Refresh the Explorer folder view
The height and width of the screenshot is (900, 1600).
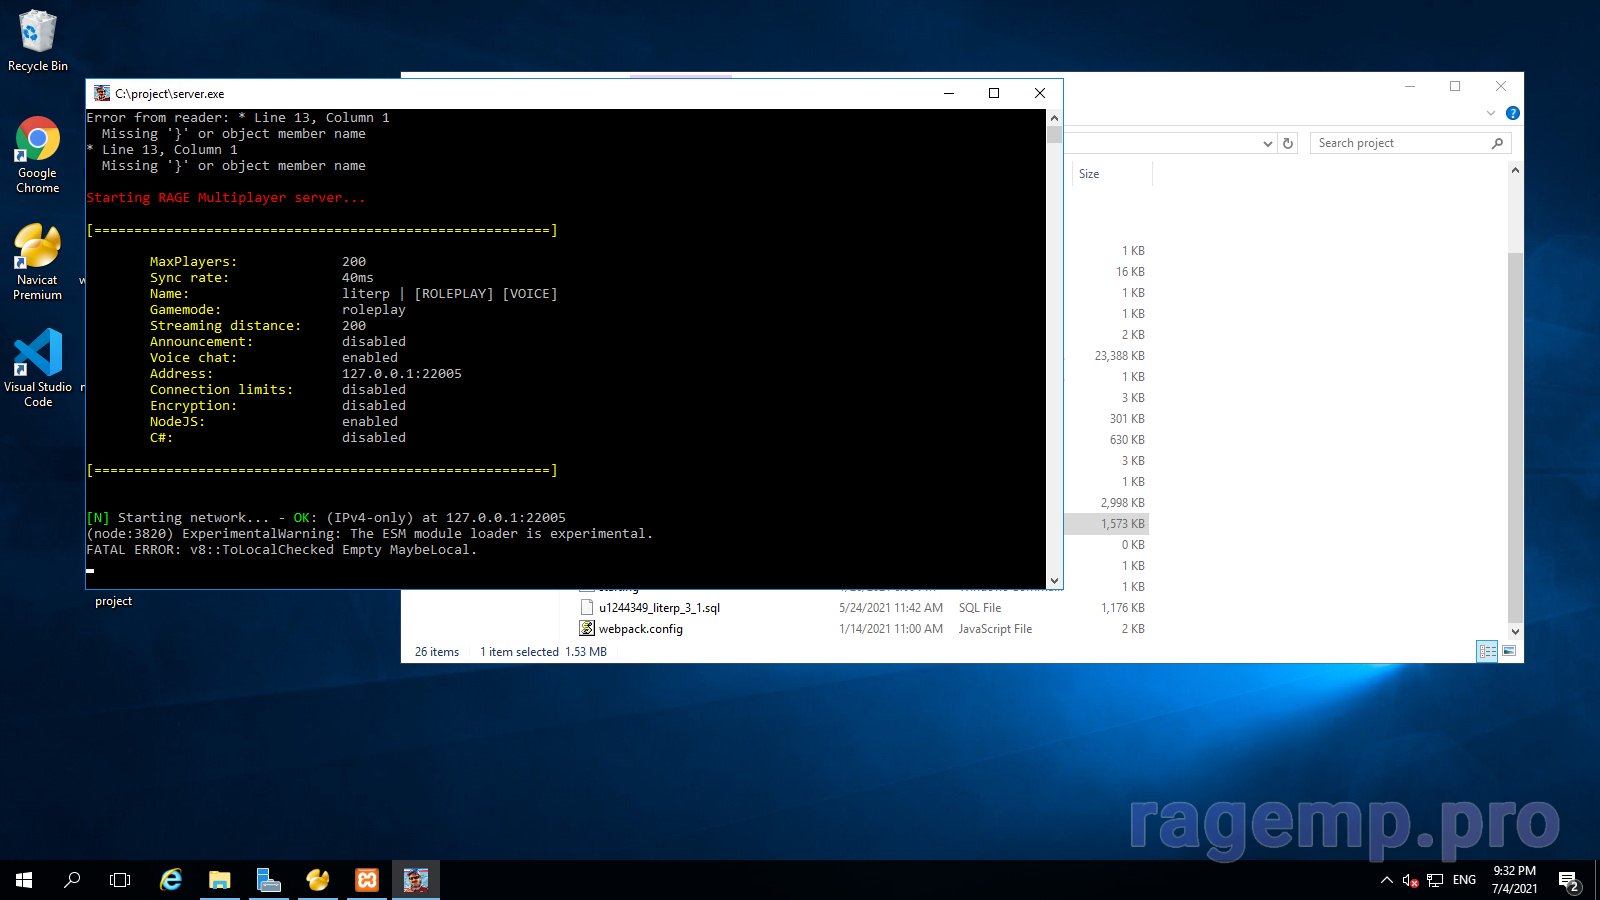(1288, 143)
